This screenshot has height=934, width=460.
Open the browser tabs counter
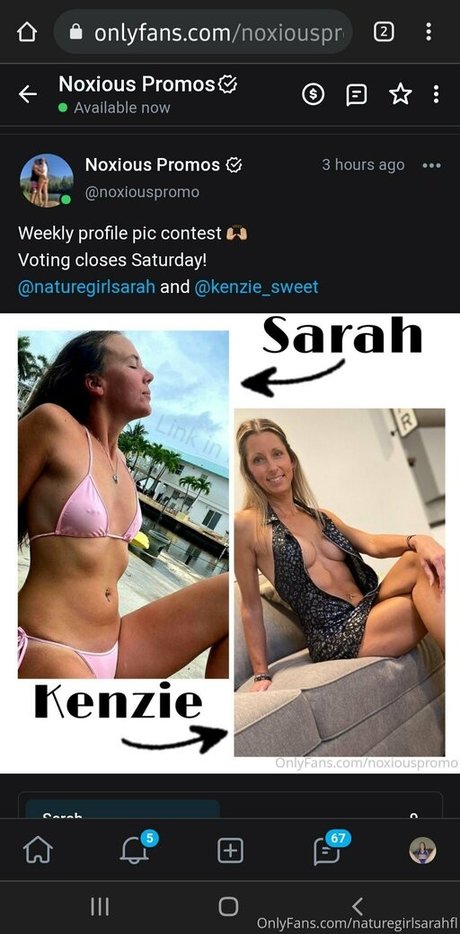[384, 32]
